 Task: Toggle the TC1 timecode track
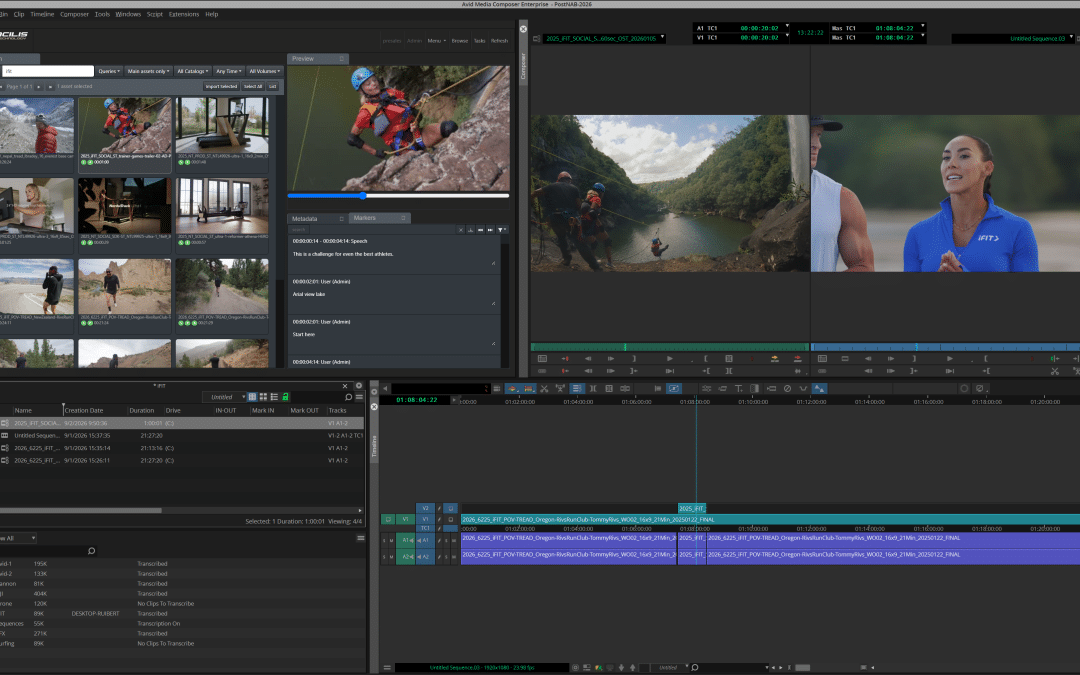pyautogui.click(x=425, y=528)
